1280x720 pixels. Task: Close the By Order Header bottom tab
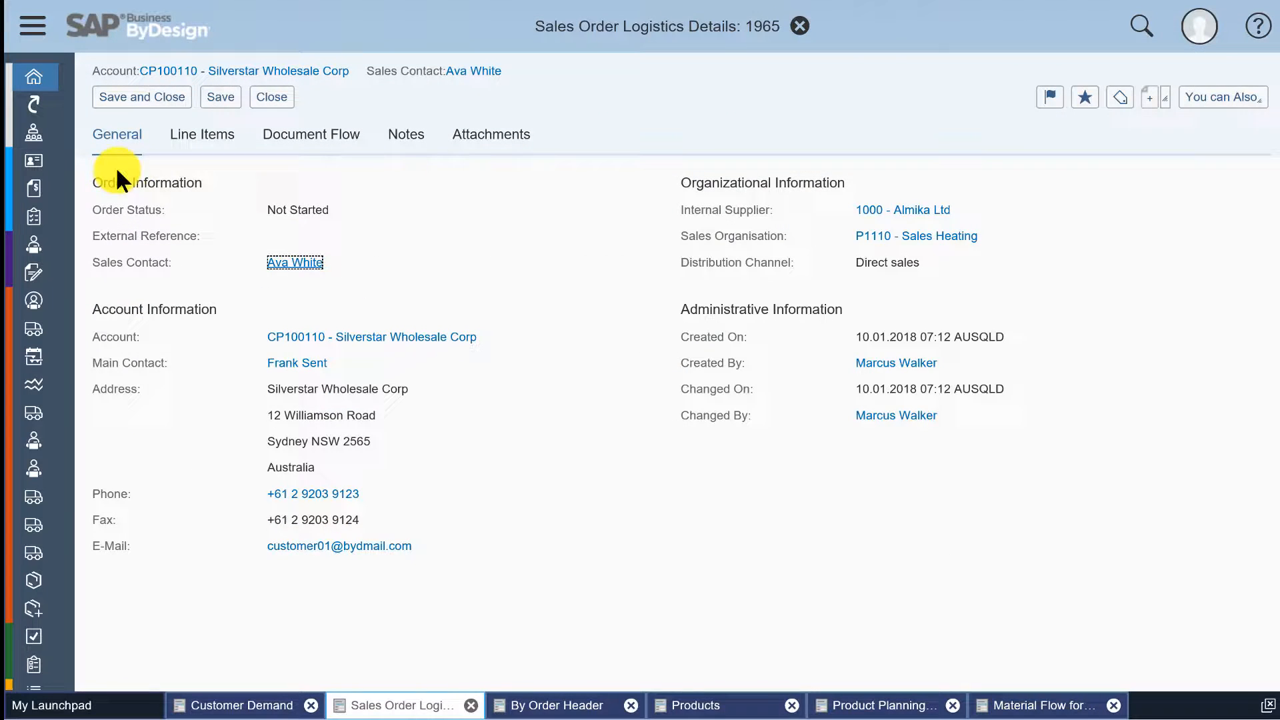pos(631,705)
